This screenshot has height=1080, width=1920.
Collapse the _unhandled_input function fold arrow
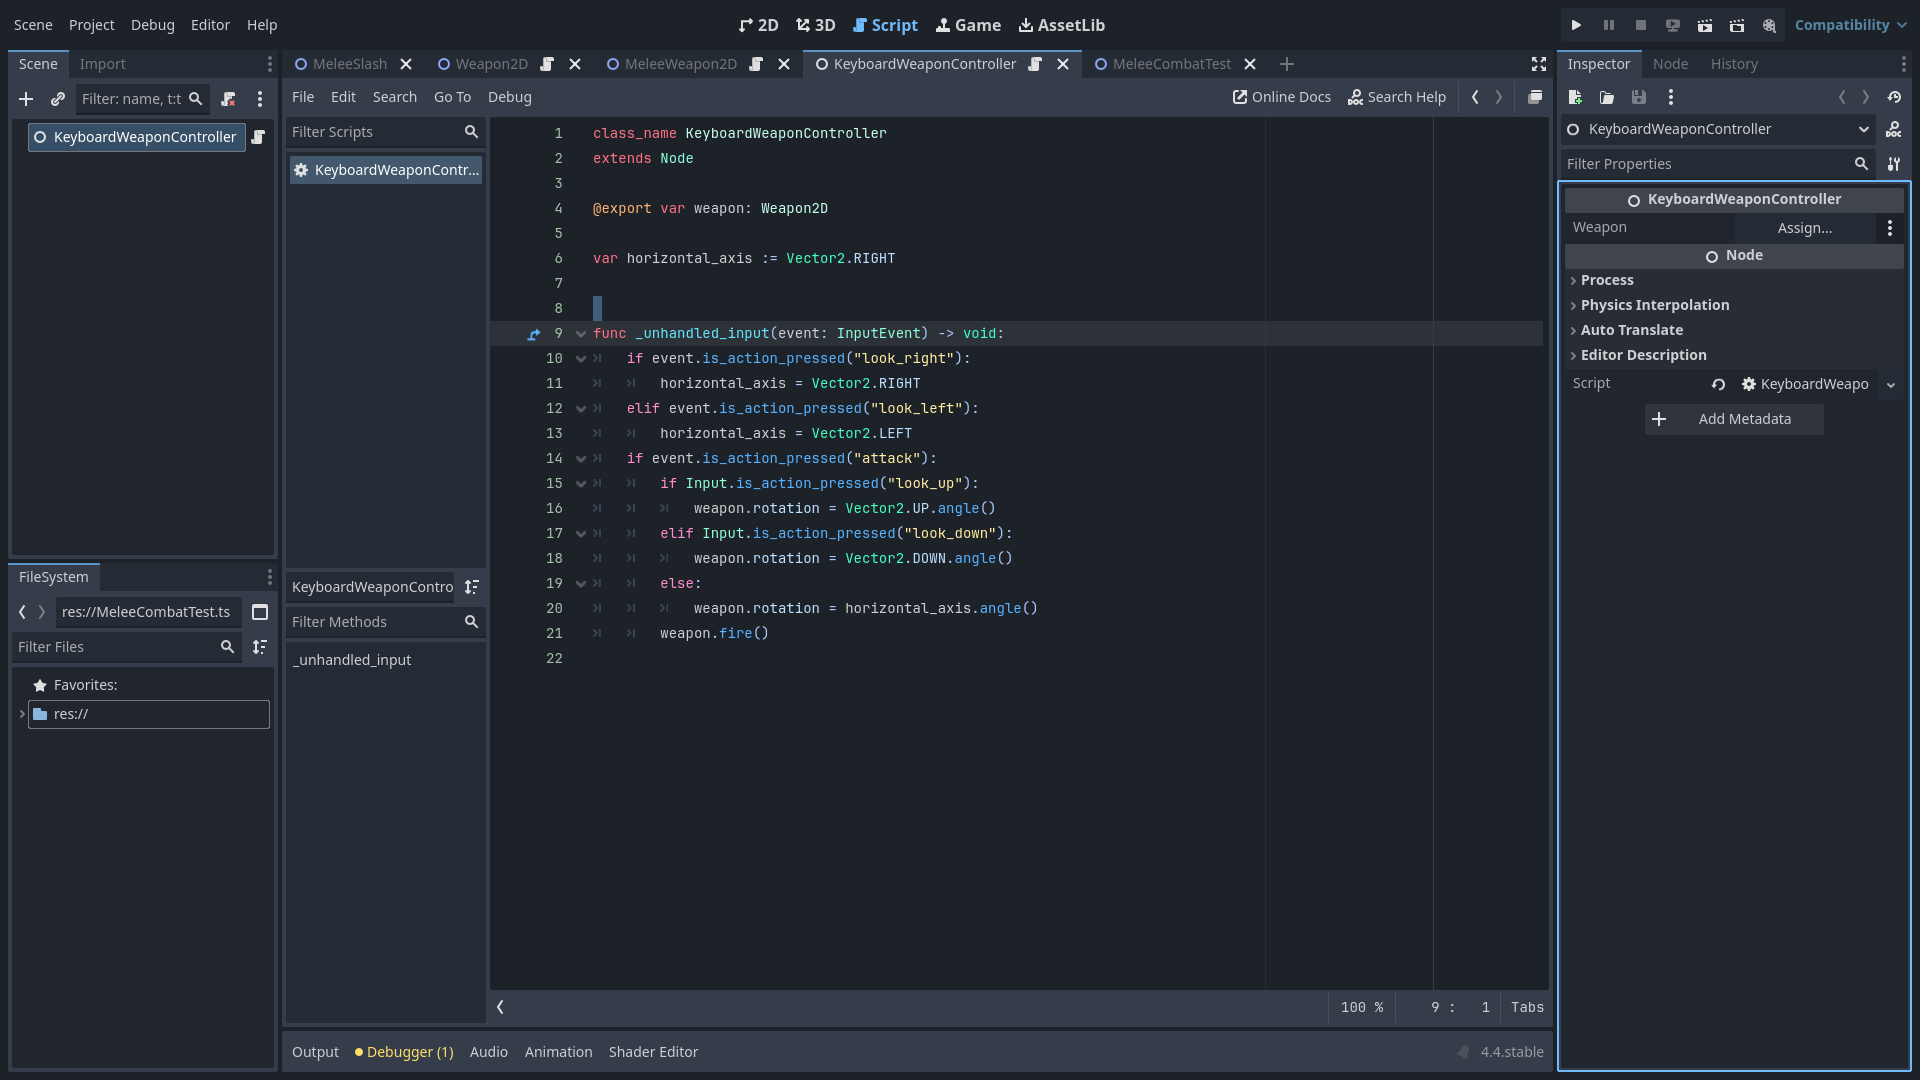[581, 334]
